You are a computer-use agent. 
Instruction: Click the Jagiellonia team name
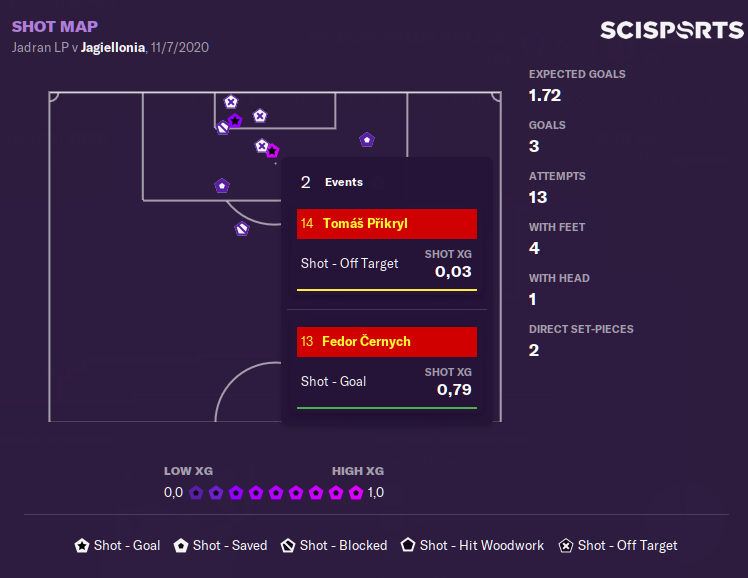pyautogui.click(x=113, y=47)
